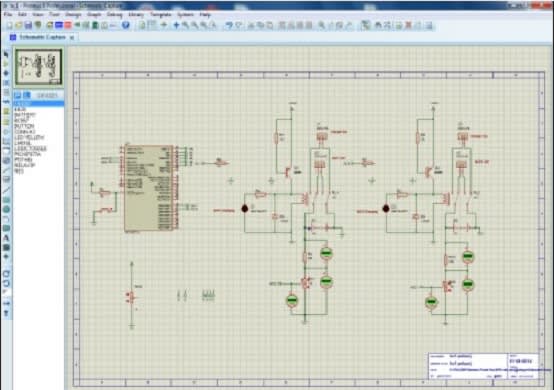Select LOGICTOGGLE in the devices list
Screen dimensions: 554x390
point(30,149)
